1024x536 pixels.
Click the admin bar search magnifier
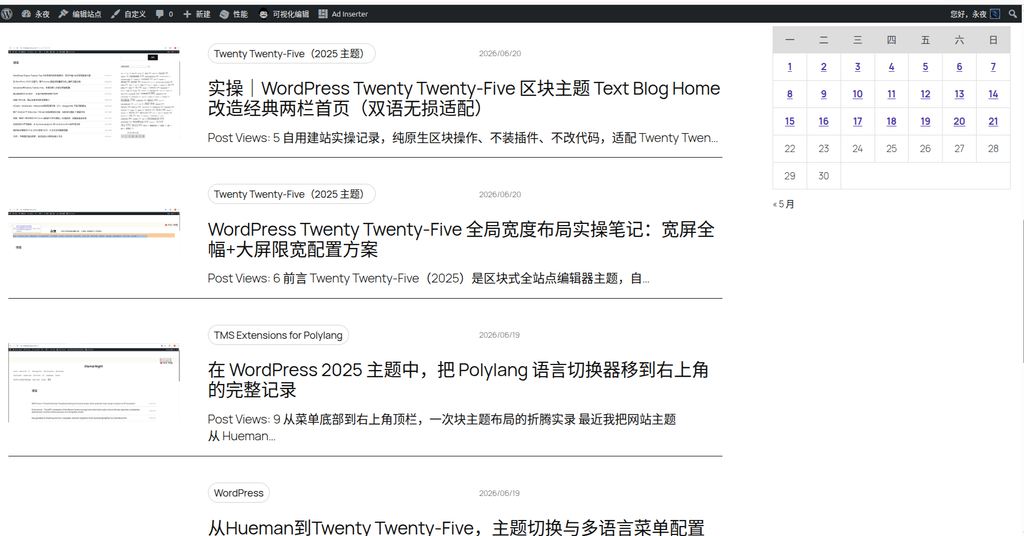click(1013, 14)
